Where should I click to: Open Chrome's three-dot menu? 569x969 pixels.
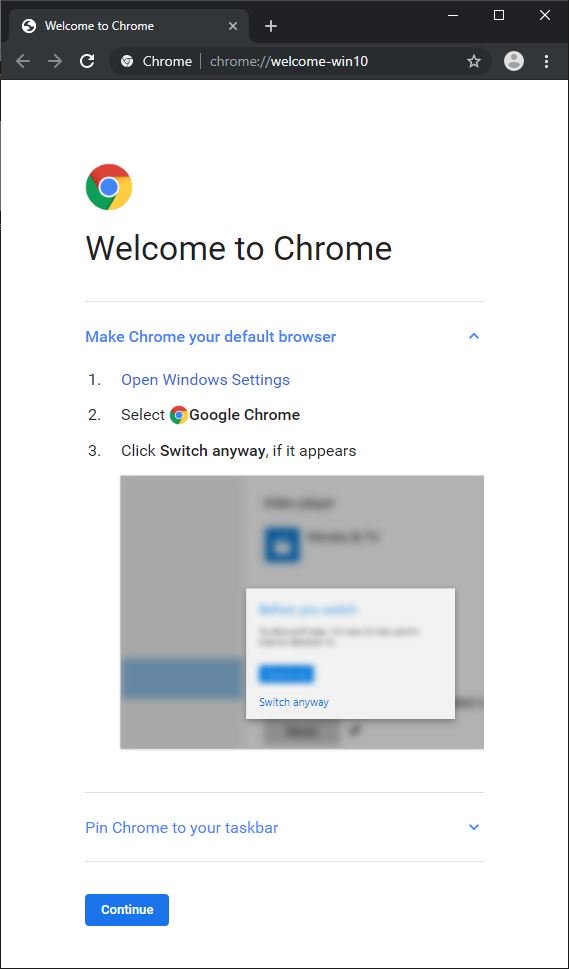click(546, 61)
